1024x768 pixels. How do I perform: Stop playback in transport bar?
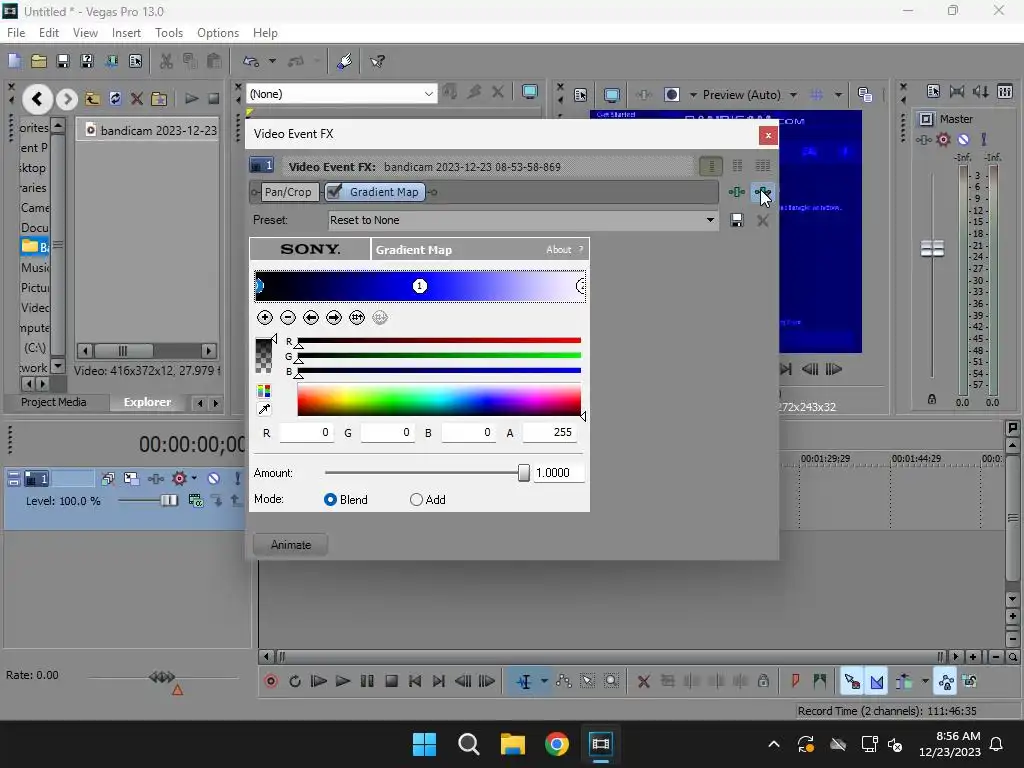click(x=391, y=681)
